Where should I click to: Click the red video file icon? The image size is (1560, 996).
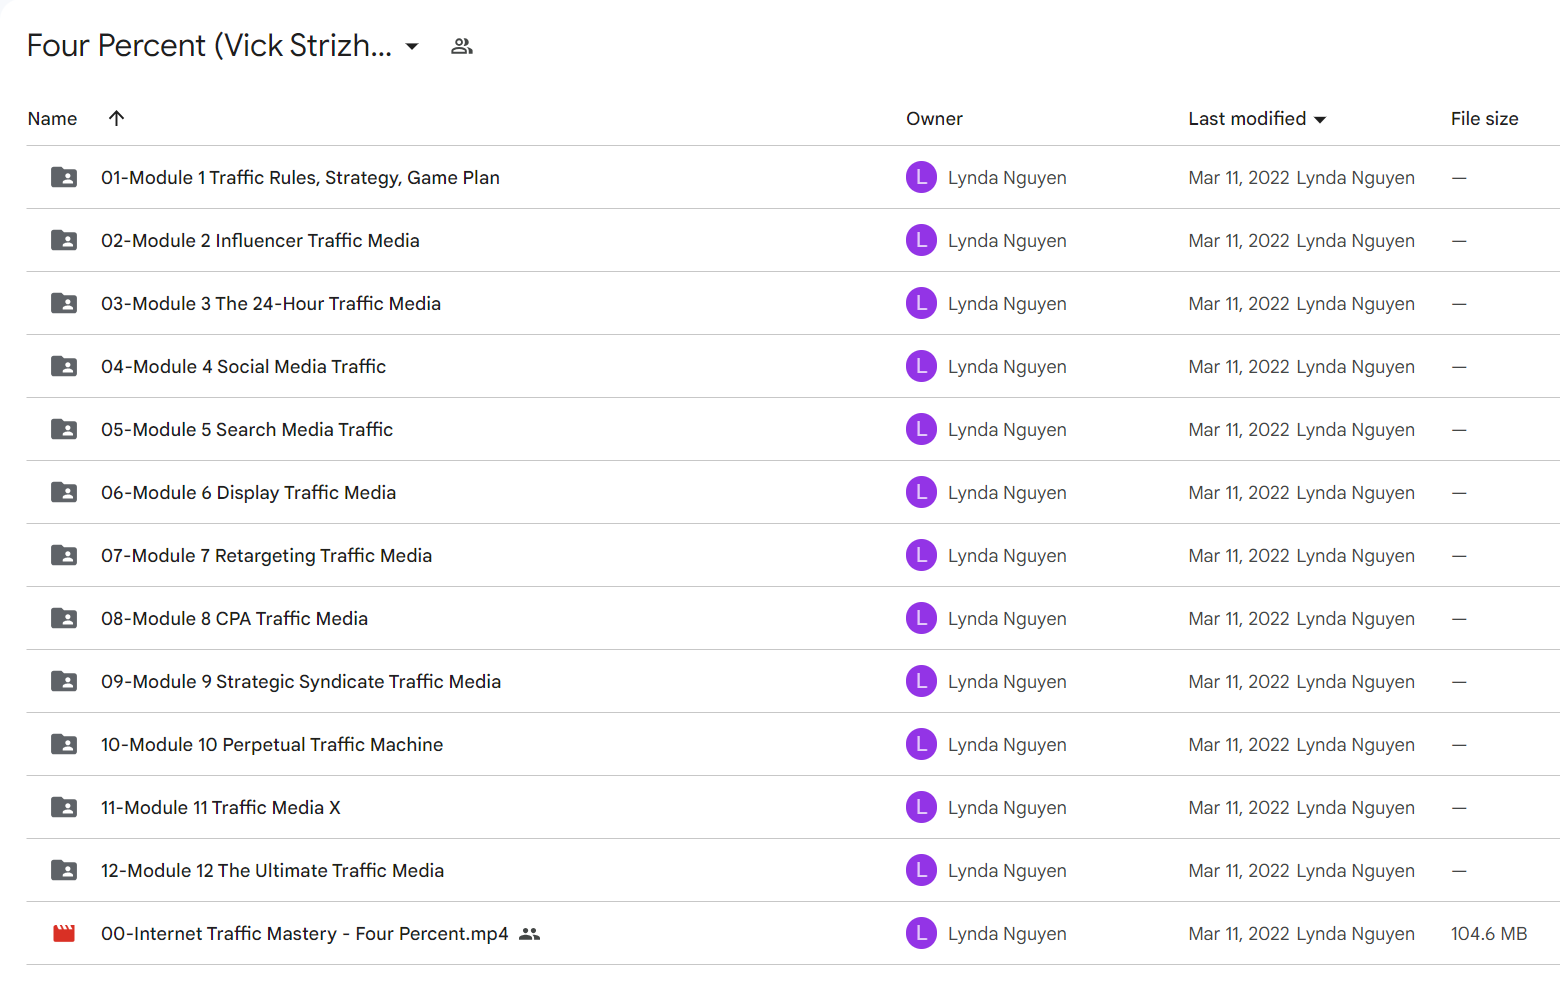click(x=64, y=933)
